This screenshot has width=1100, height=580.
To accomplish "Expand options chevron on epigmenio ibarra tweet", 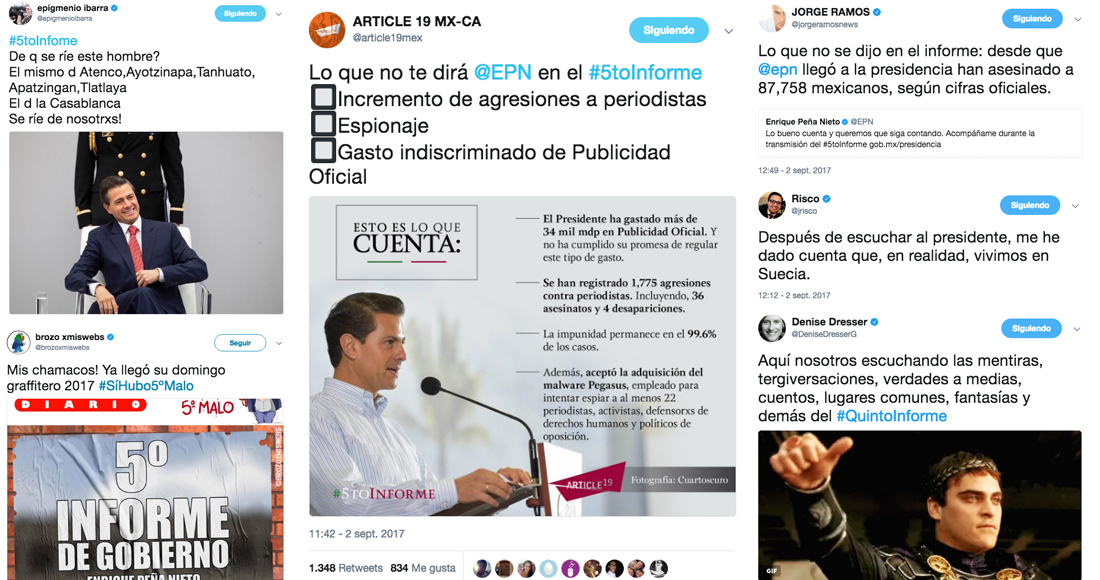I will [279, 14].
